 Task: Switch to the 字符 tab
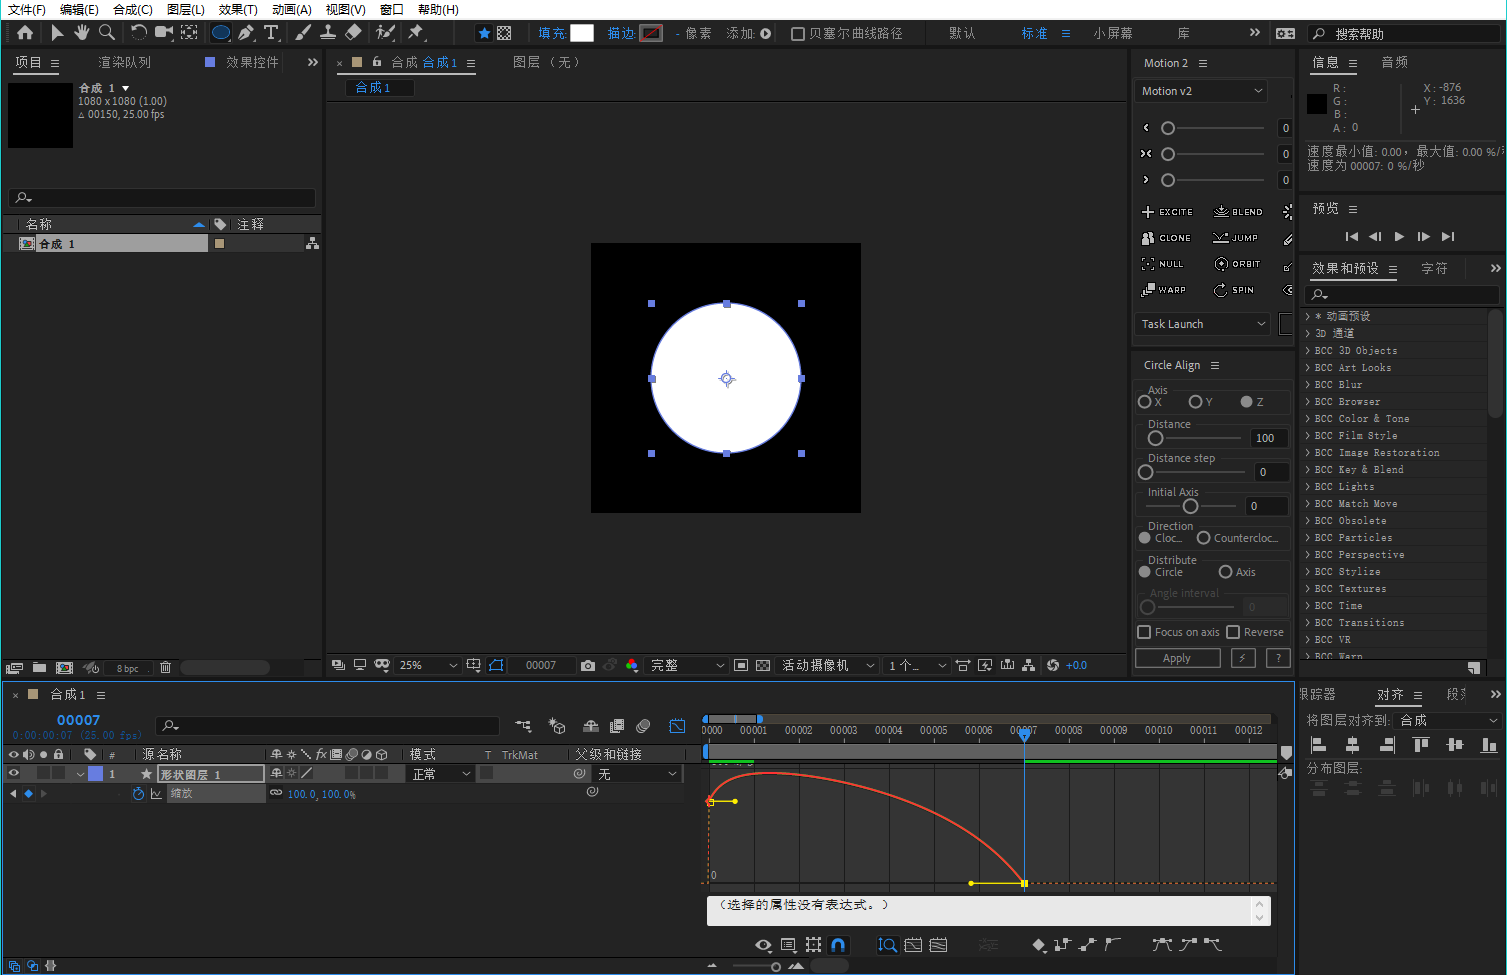(1434, 268)
